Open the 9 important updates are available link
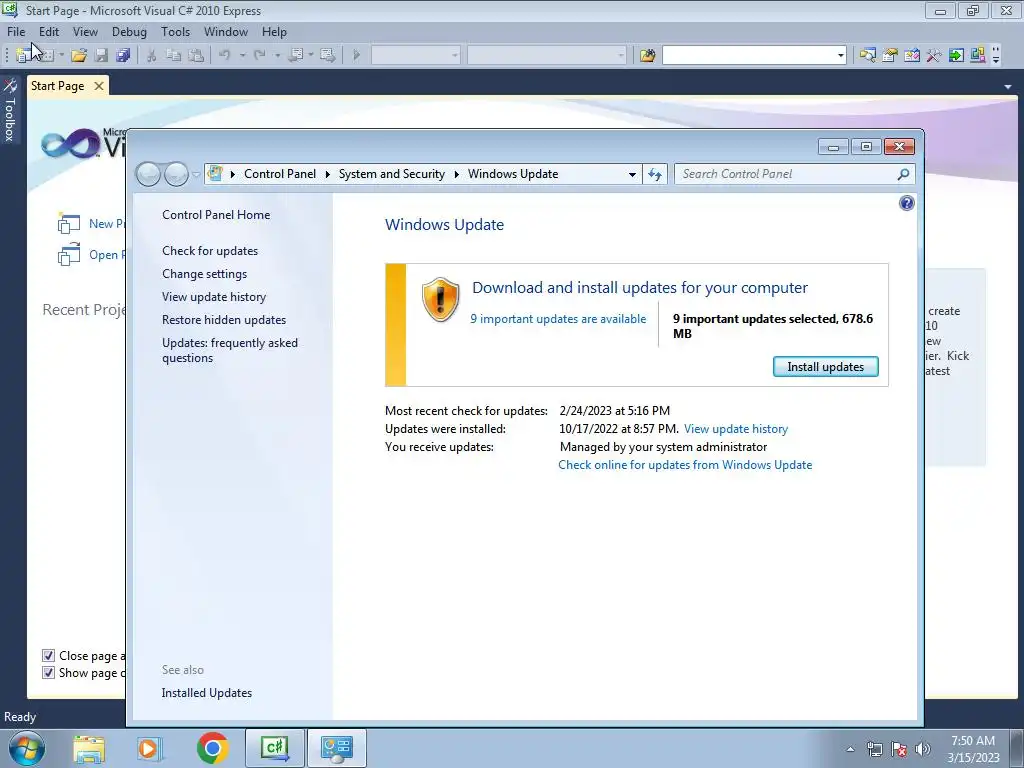Viewport: 1024px width, 768px height. tap(558, 319)
